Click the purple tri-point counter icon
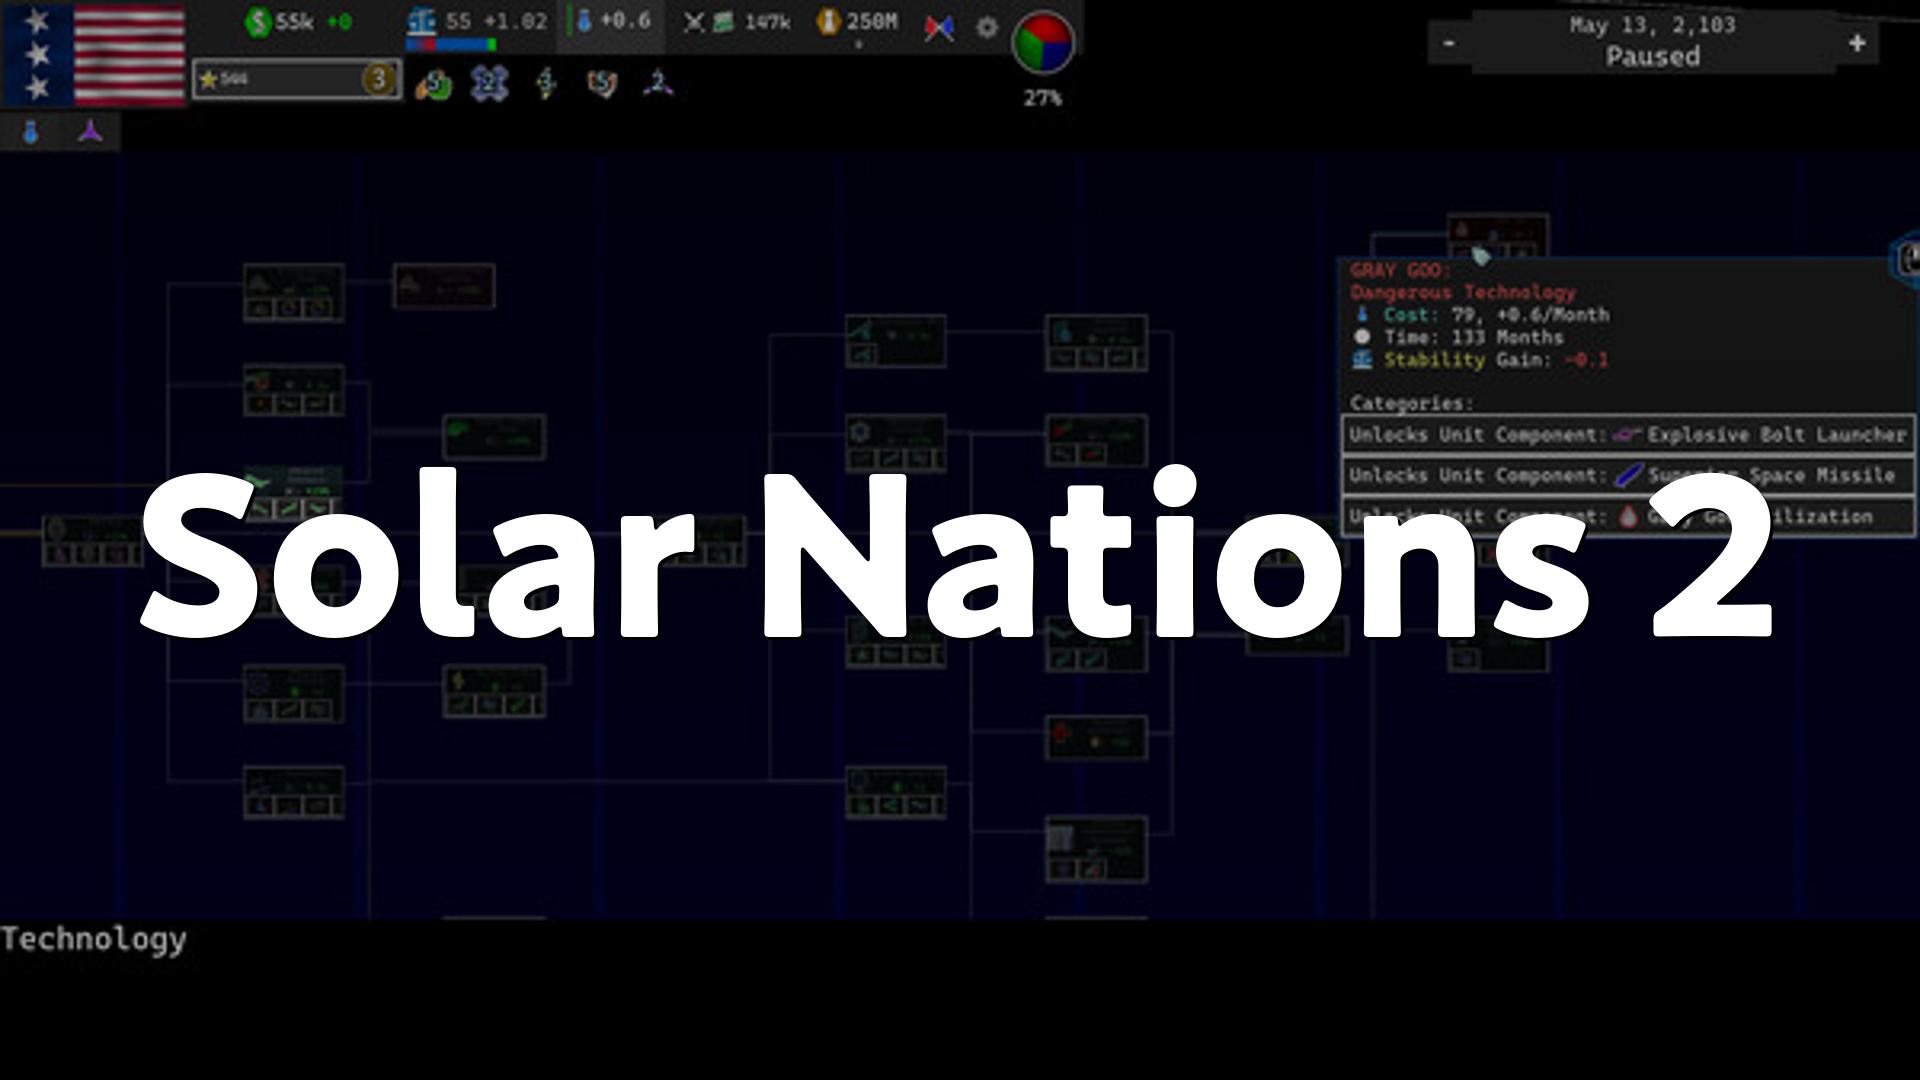 658,84
